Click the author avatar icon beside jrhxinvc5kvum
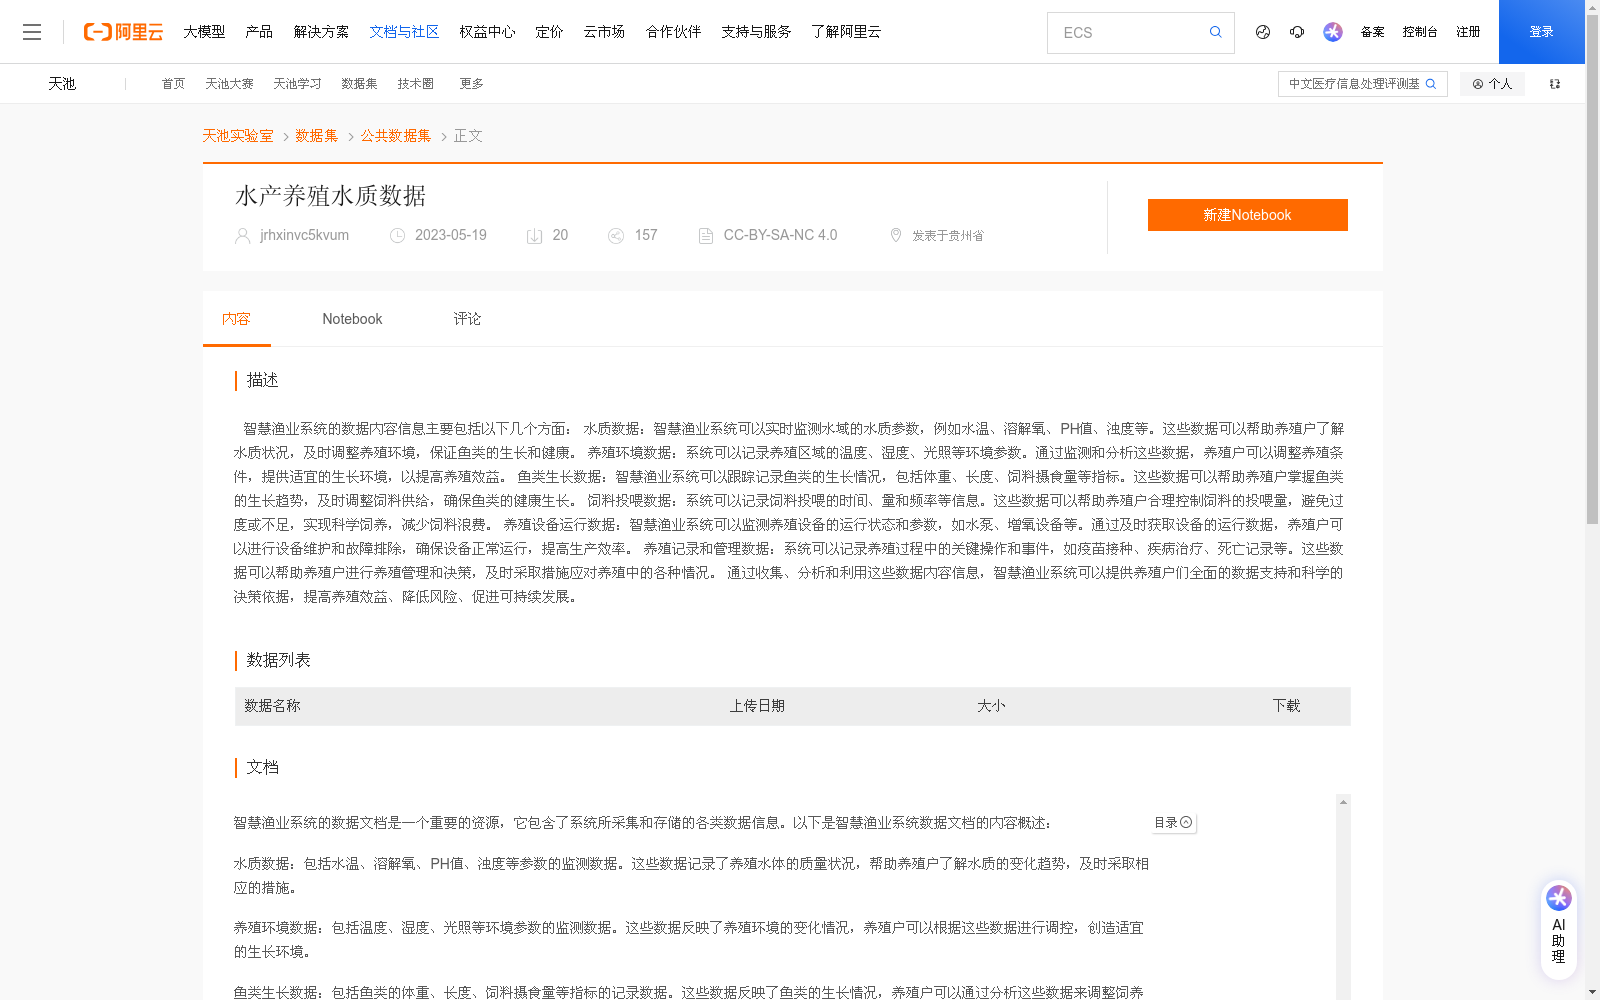The width and height of the screenshot is (1600, 1000). pyautogui.click(x=242, y=236)
